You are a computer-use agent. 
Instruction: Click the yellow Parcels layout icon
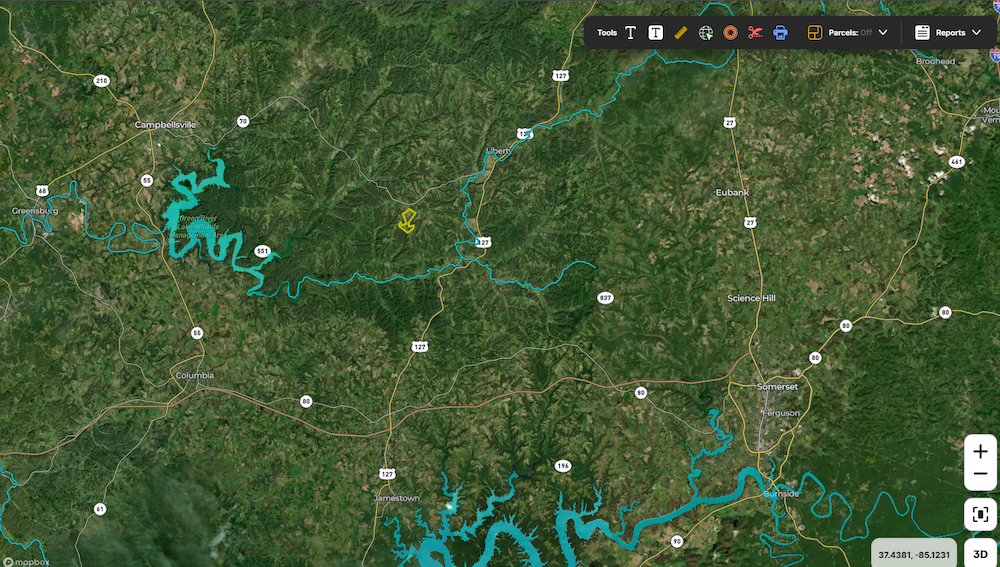click(x=814, y=33)
